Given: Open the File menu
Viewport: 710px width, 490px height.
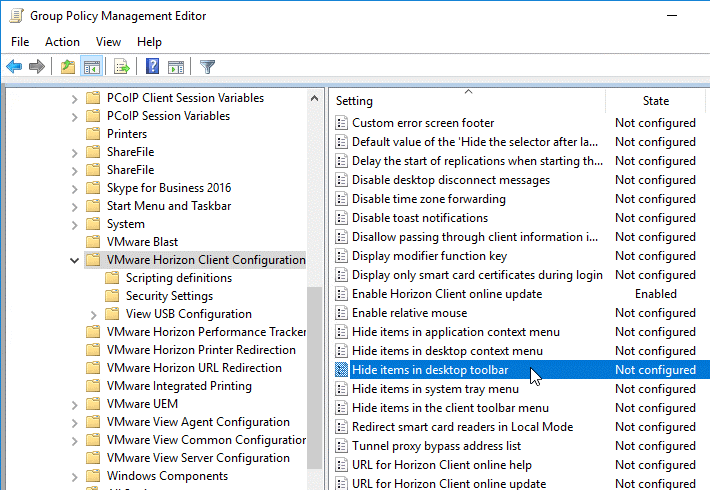Looking at the screenshot, I should [20, 42].
